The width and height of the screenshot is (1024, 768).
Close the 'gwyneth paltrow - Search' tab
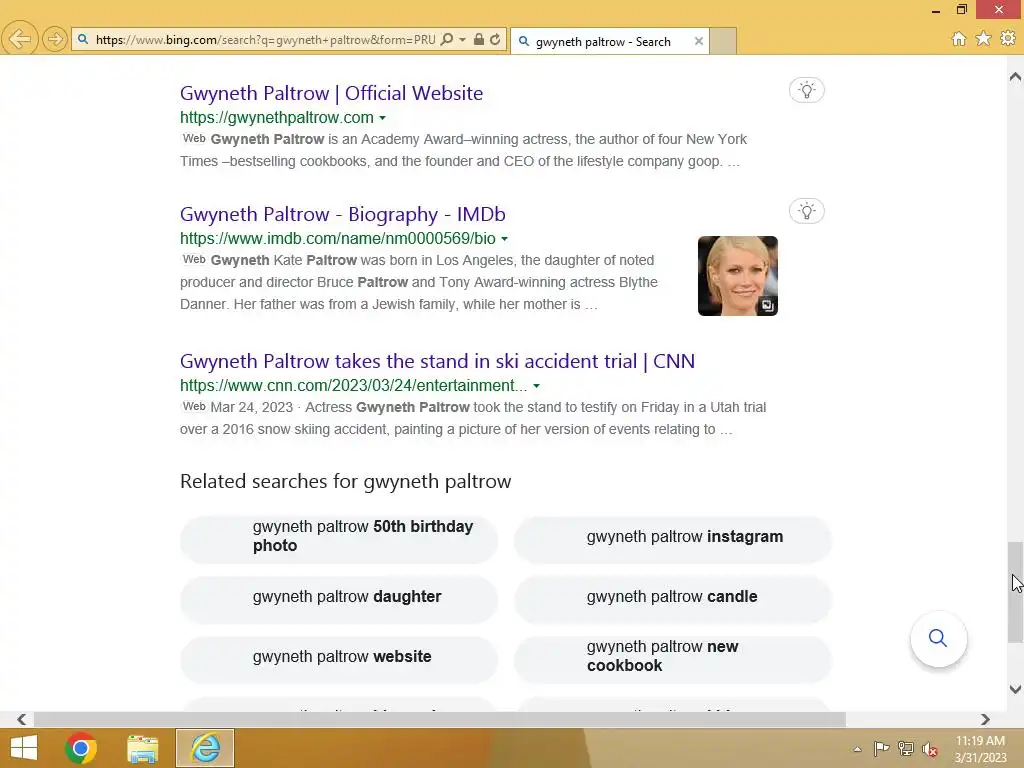[699, 41]
